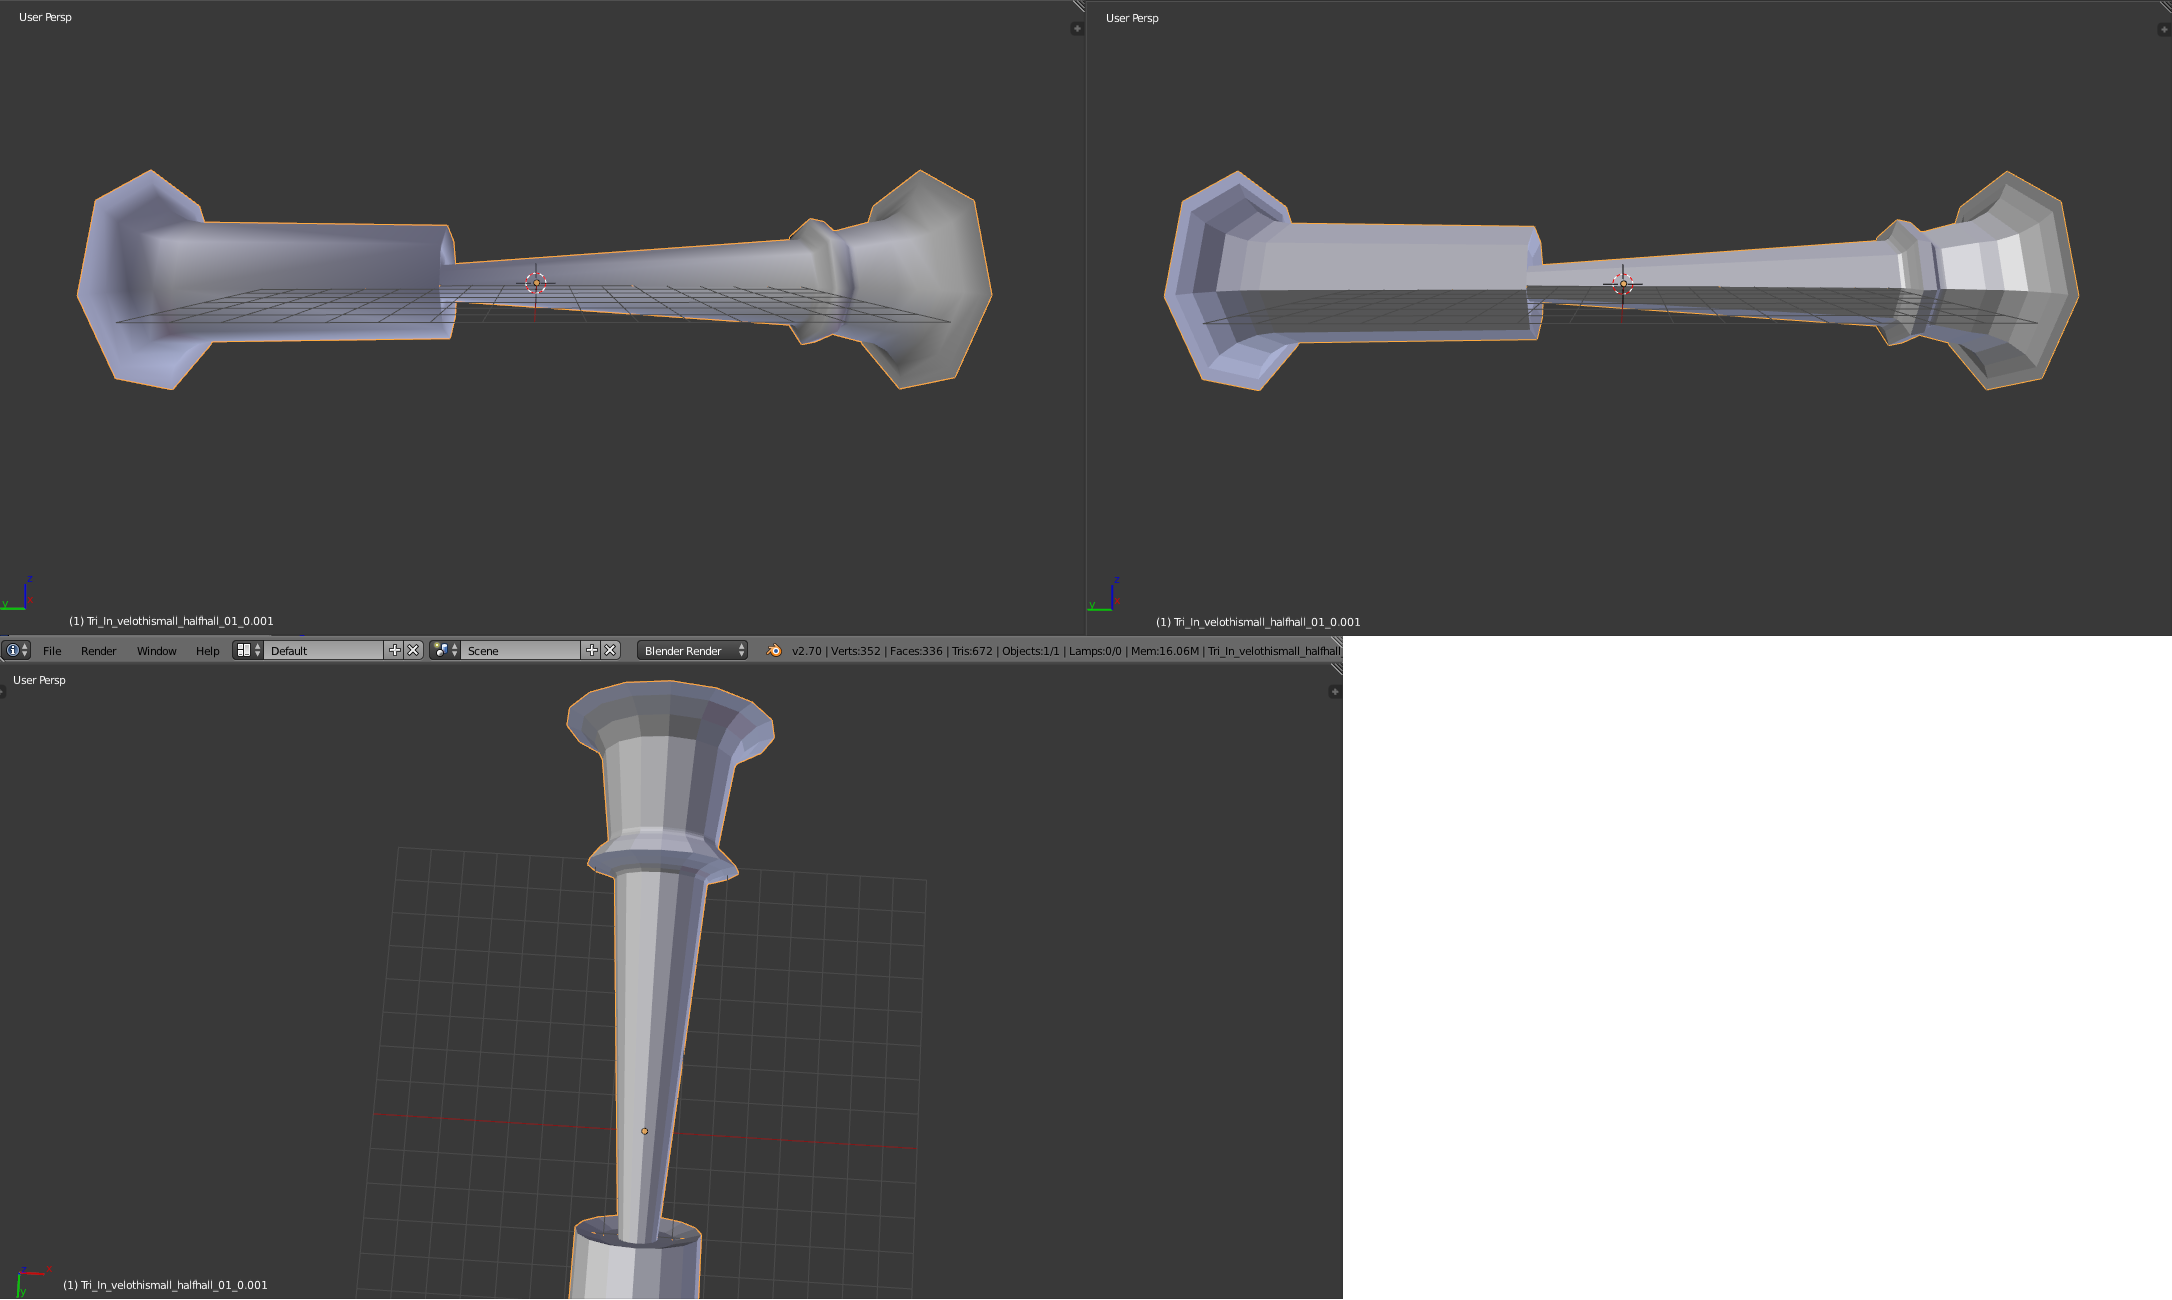Screen dimensions: 2172x1300
Task: Add a new screen layout with plus icon
Action: 395,650
